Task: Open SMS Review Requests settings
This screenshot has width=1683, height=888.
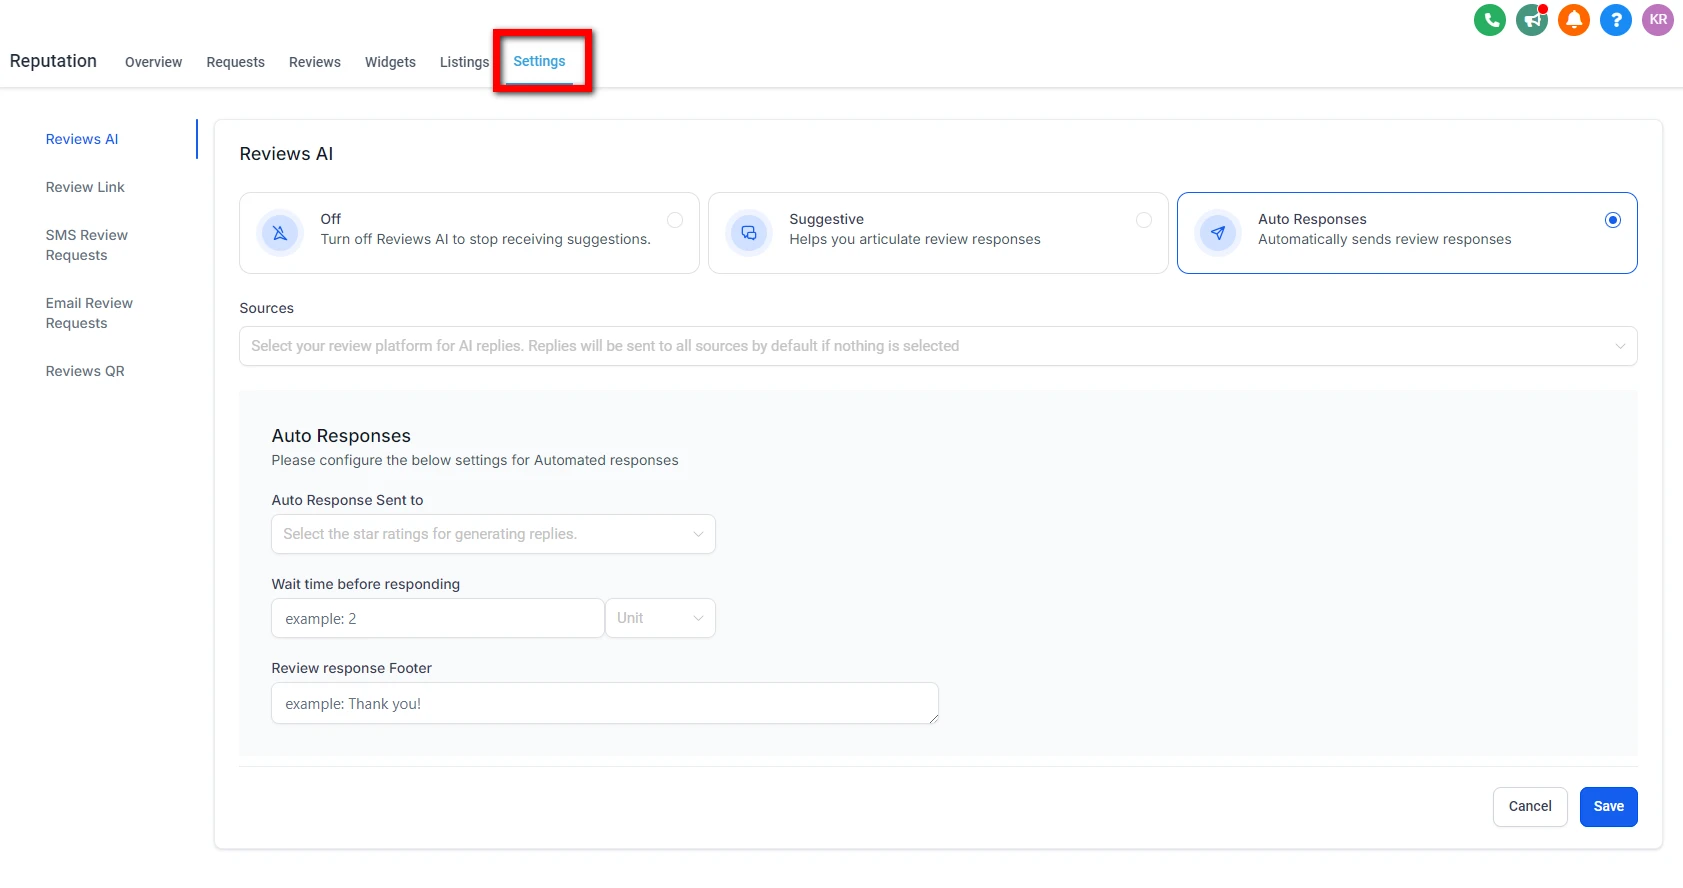Action: 86,245
